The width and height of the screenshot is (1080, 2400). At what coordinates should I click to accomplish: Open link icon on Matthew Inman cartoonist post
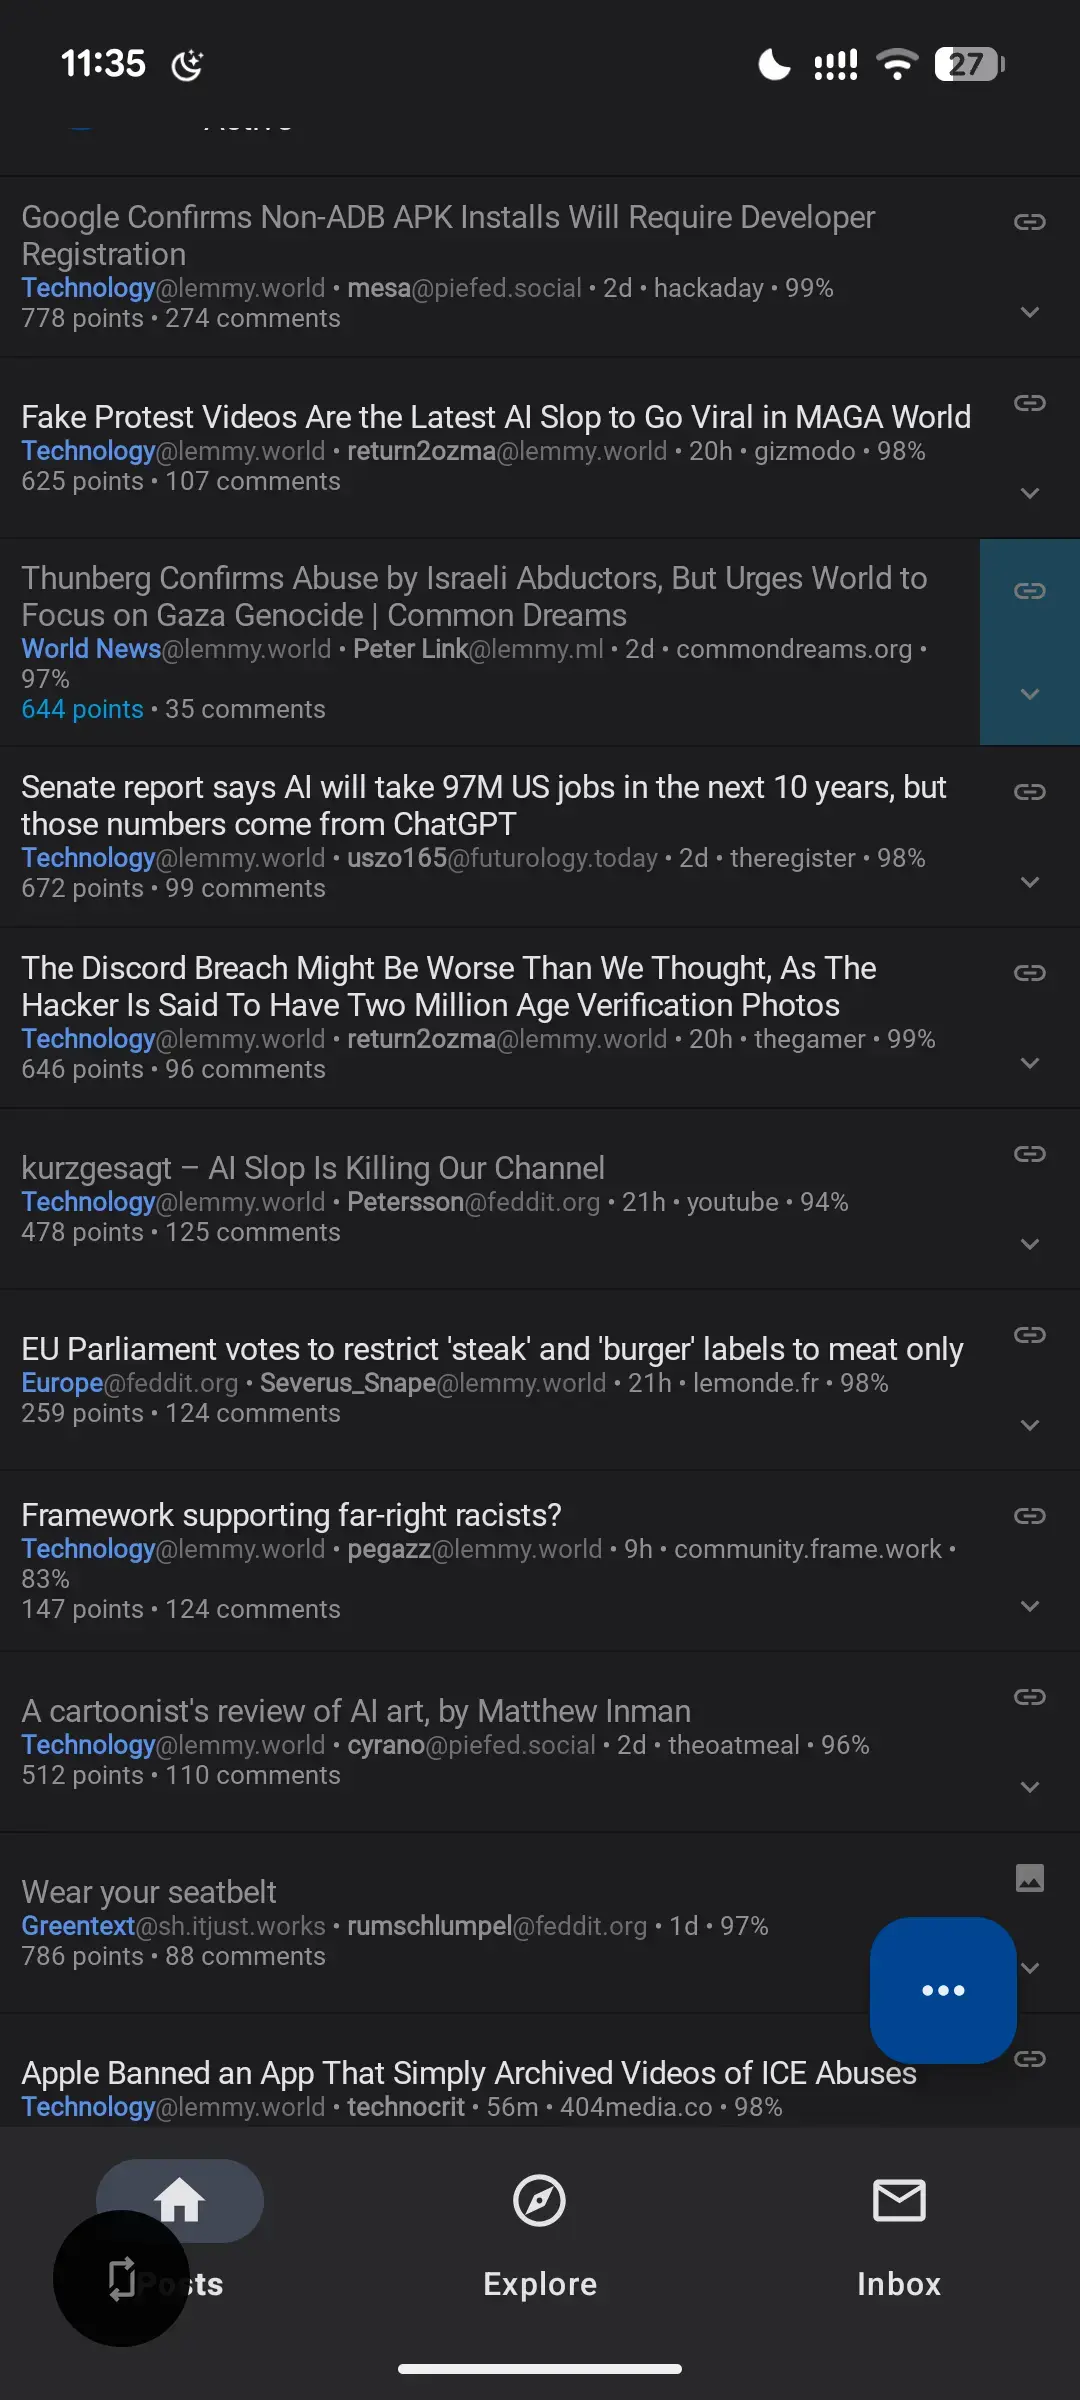[1029, 1697]
